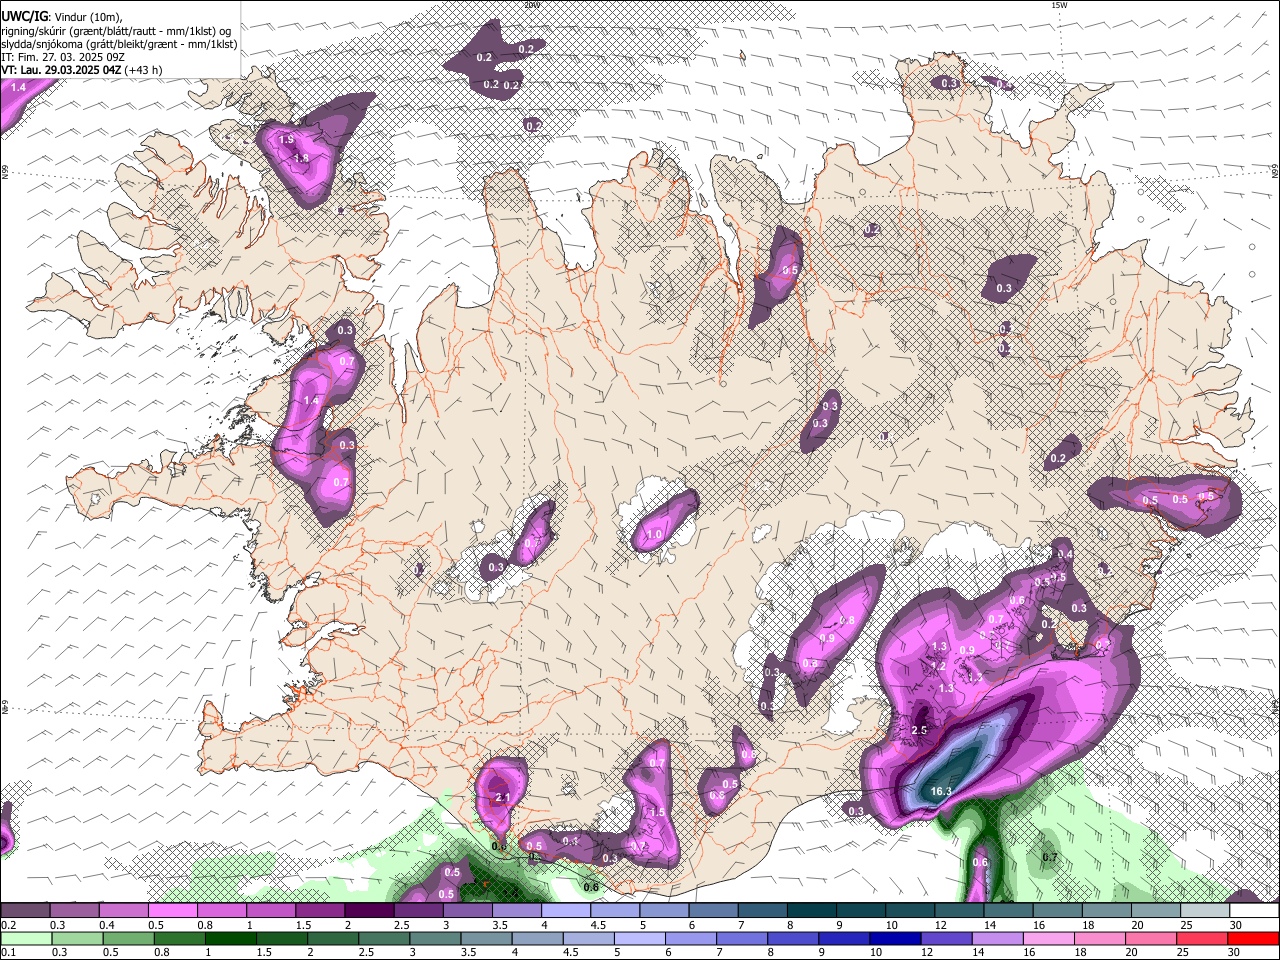Select the 1.8 value in the Westfjords
The height and width of the screenshot is (960, 1280).
tap(301, 158)
